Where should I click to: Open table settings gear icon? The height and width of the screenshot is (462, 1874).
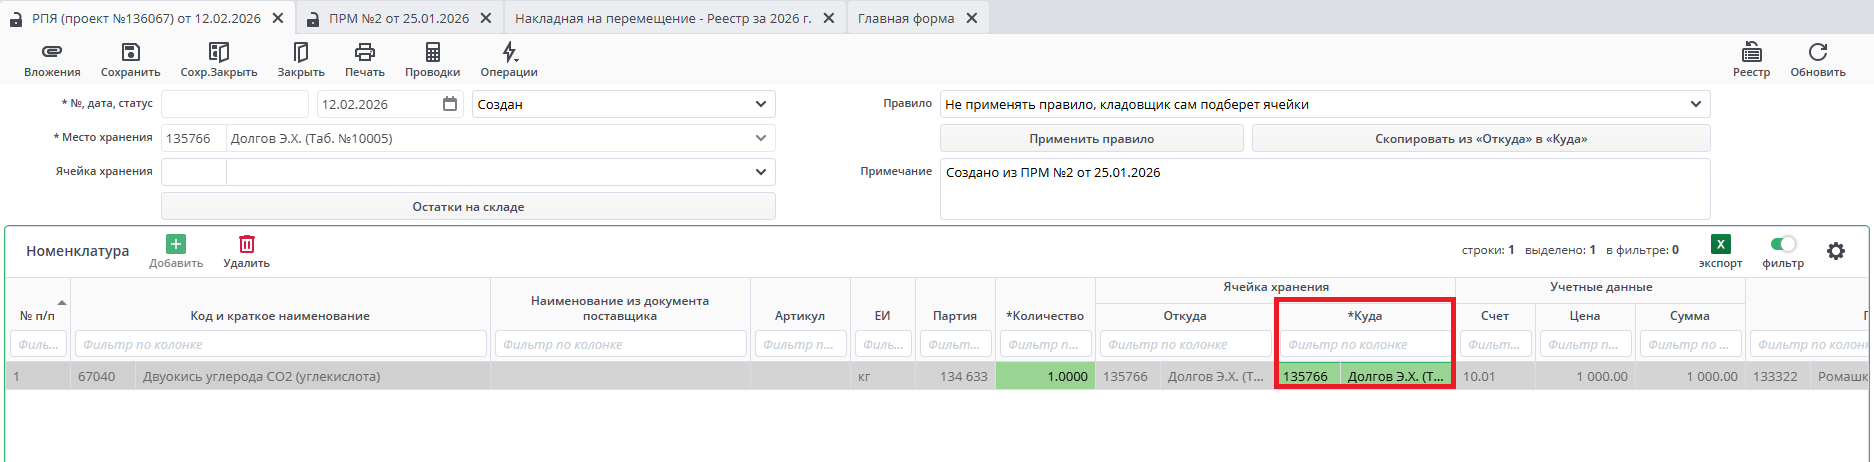1836,251
